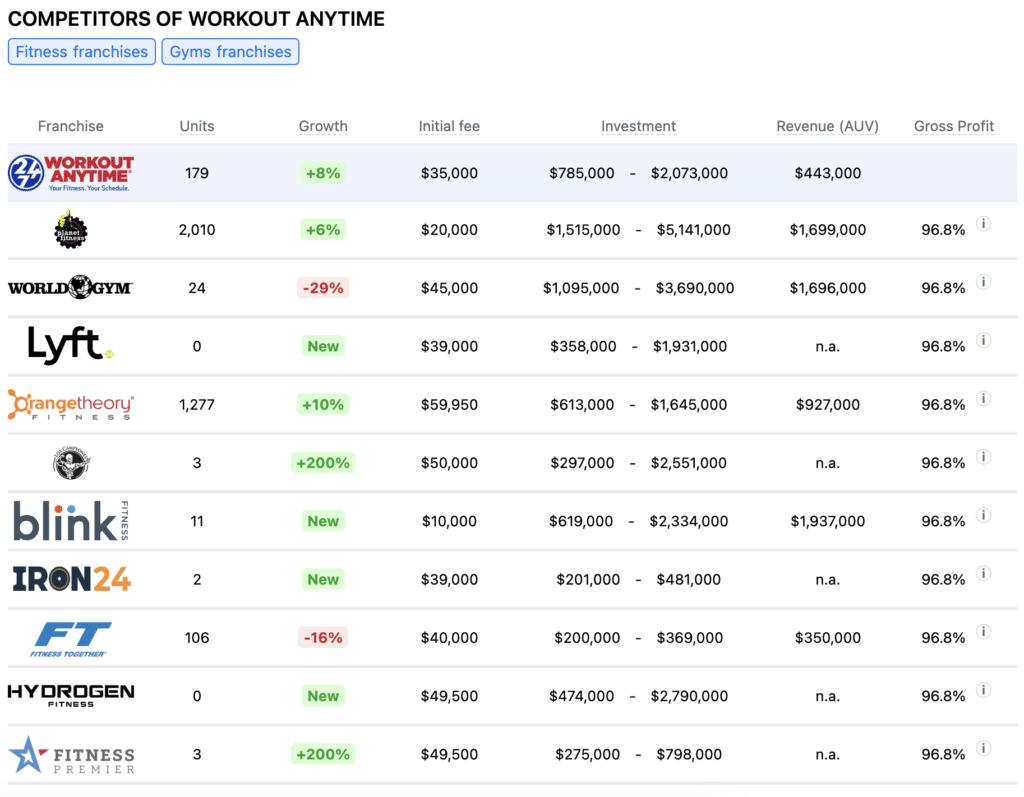1024x797 pixels.
Task: Click the Initial fee column header
Action: 449,126
